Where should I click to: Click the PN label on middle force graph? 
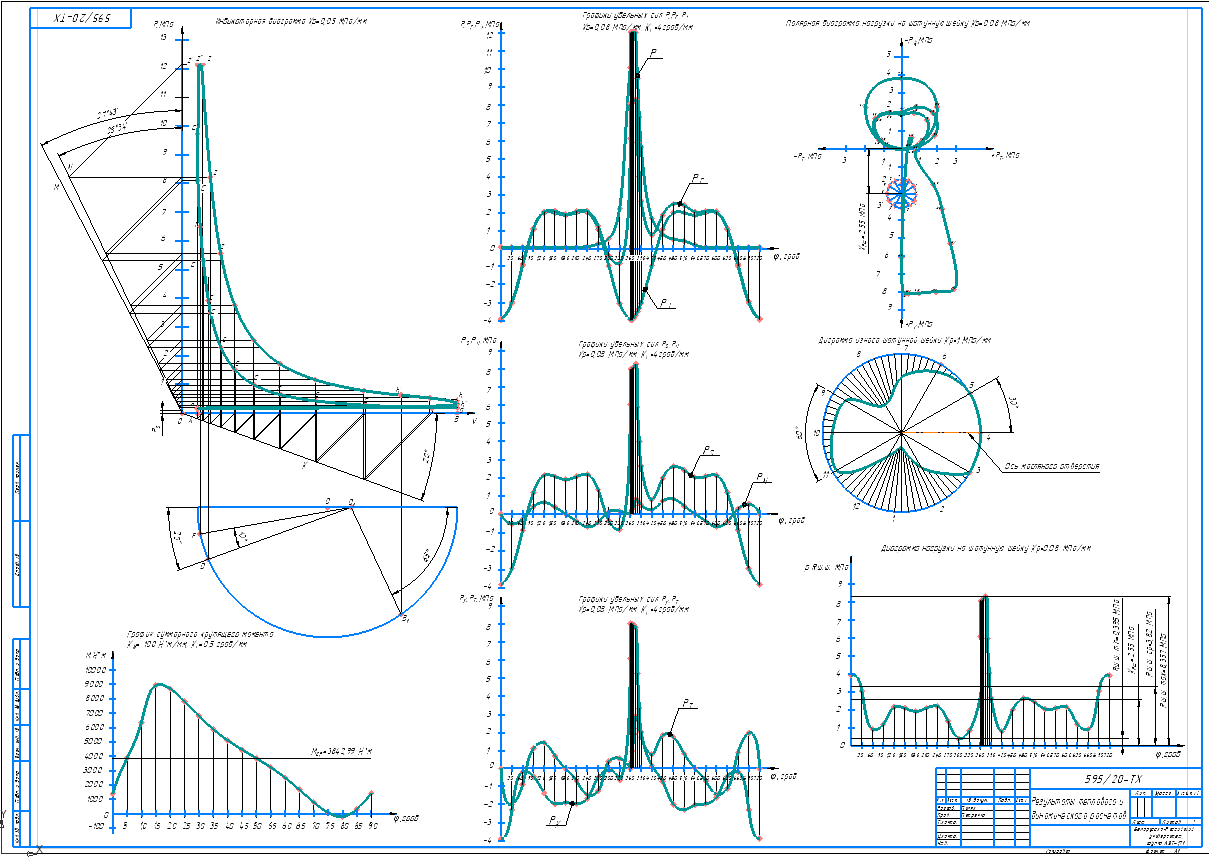pyautogui.click(x=762, y=477)
